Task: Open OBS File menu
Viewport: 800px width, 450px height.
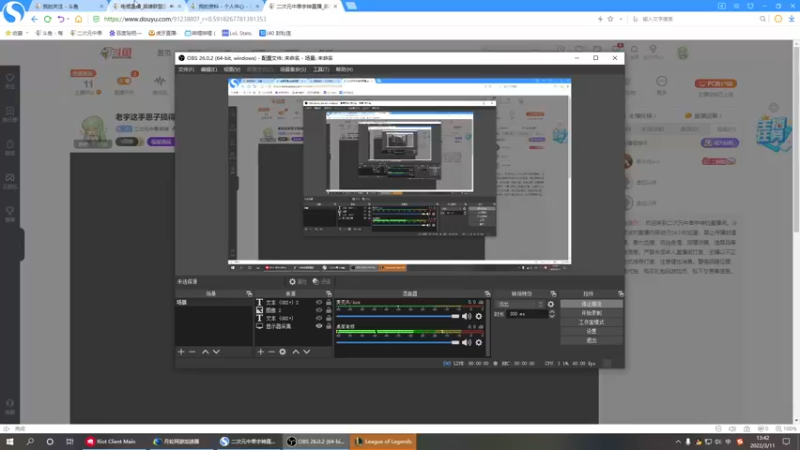Action: [186, 69]
